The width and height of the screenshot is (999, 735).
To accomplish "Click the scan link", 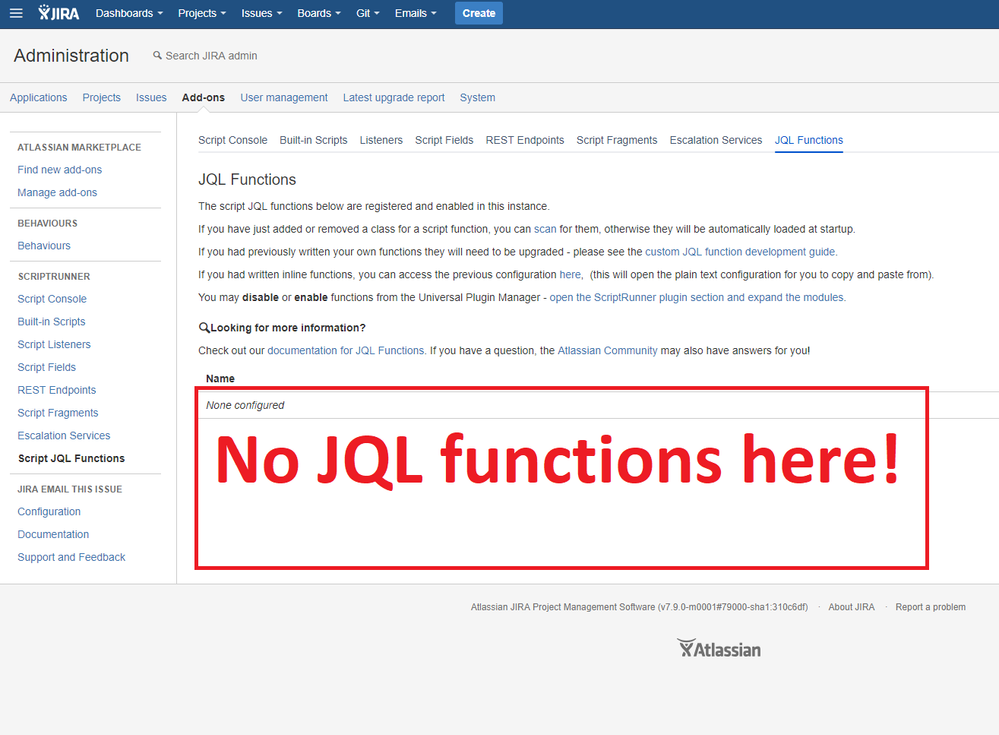I will (x=545, y=229).
